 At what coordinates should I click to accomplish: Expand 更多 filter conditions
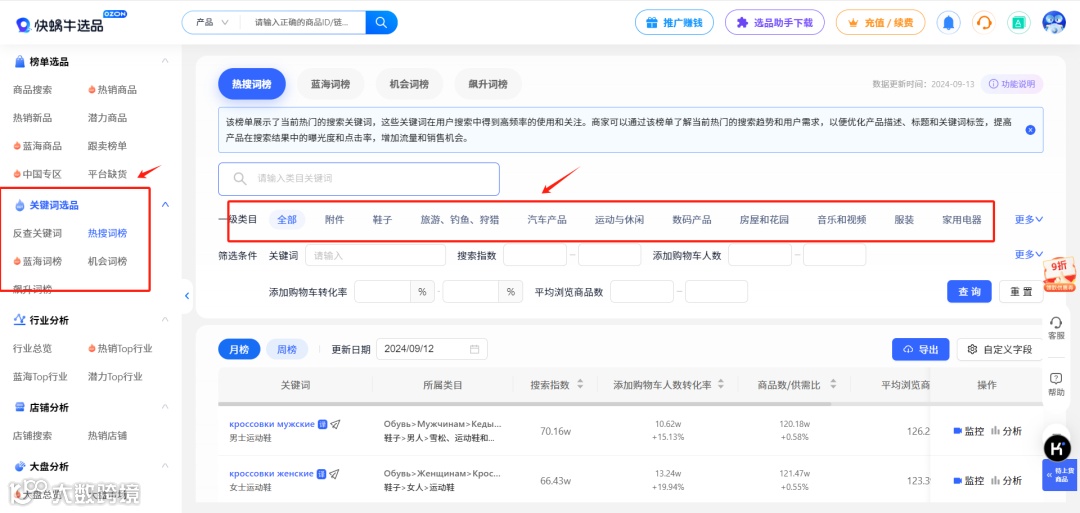pyautogui.click(x=1029, y=254)
